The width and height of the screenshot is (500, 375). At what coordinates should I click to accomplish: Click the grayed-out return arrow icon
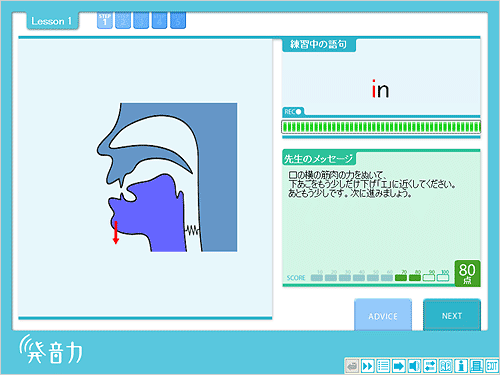[x=352, y=366]
